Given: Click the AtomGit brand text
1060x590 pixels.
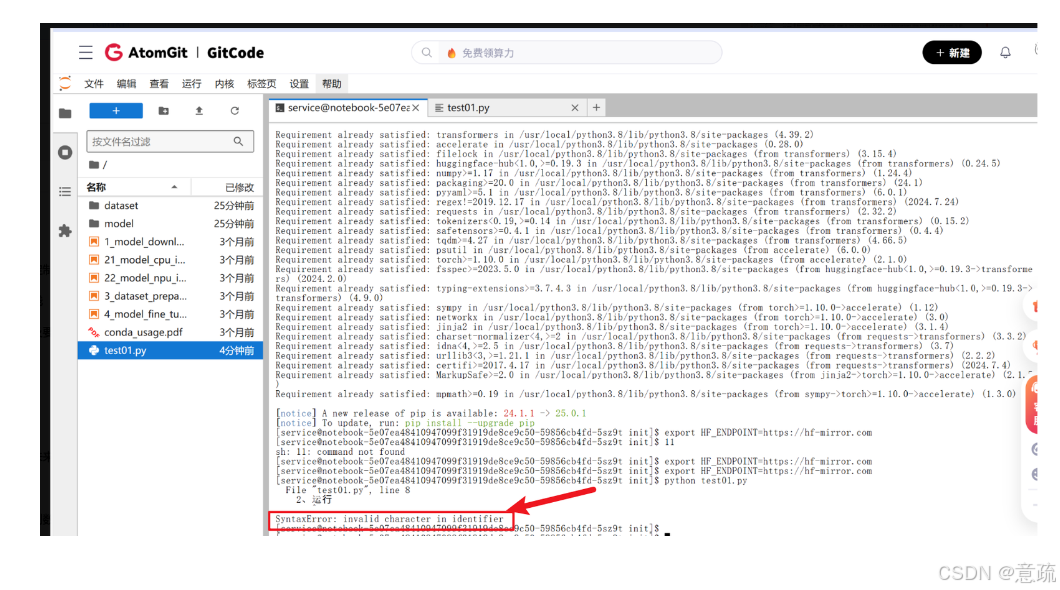Looking at the screenshot, I should [158, 53].
